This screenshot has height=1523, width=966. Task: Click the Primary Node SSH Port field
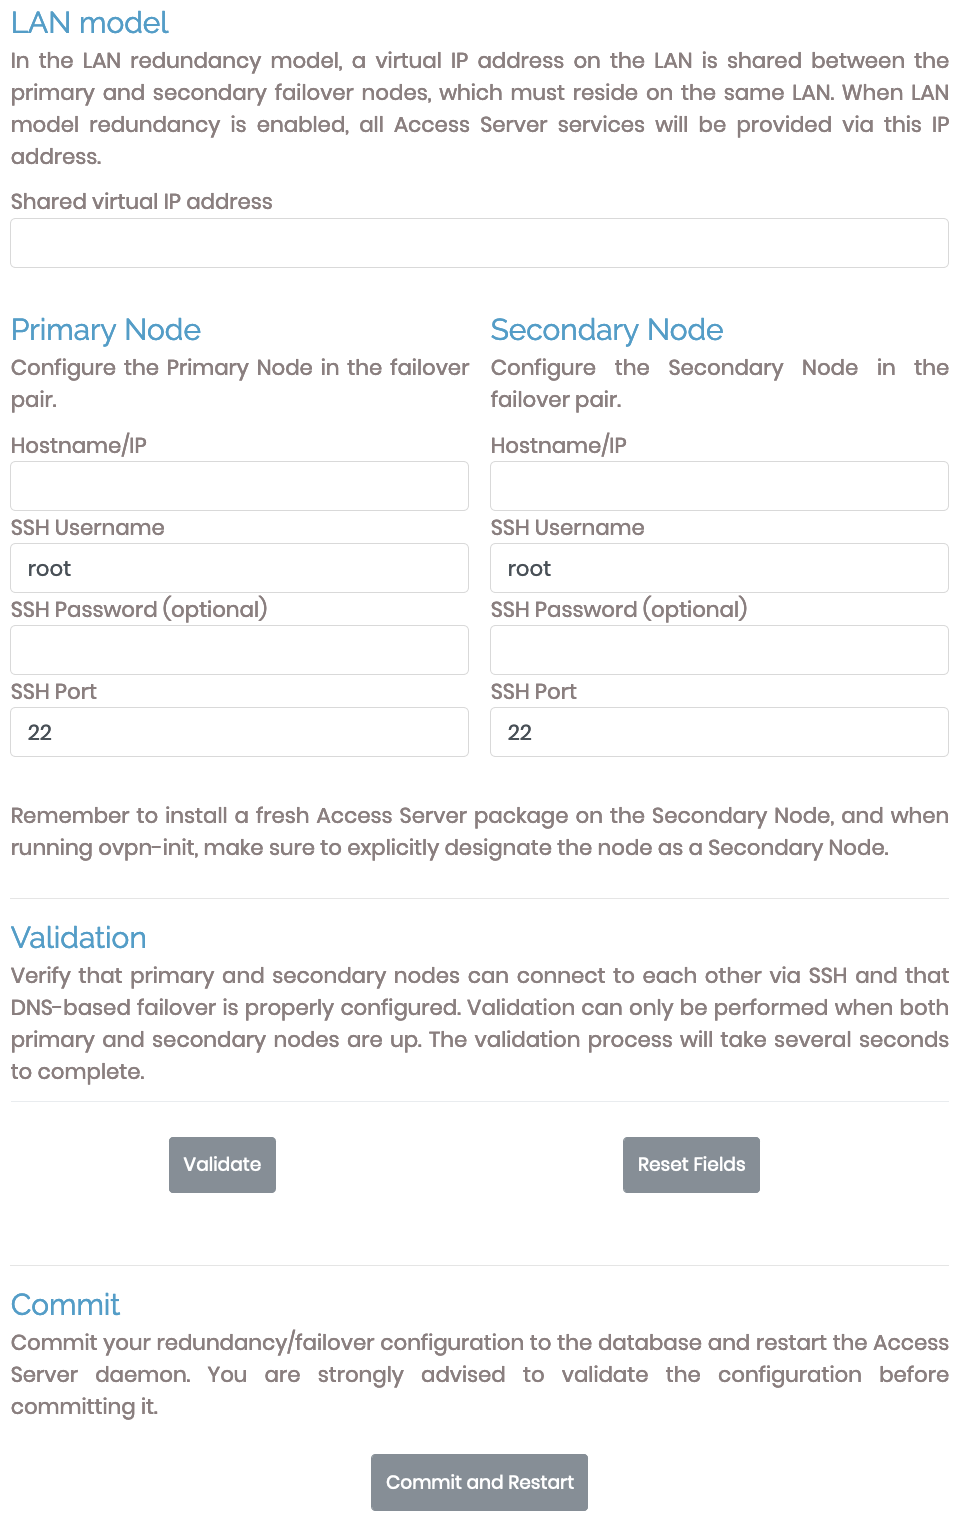coord(239,732)
